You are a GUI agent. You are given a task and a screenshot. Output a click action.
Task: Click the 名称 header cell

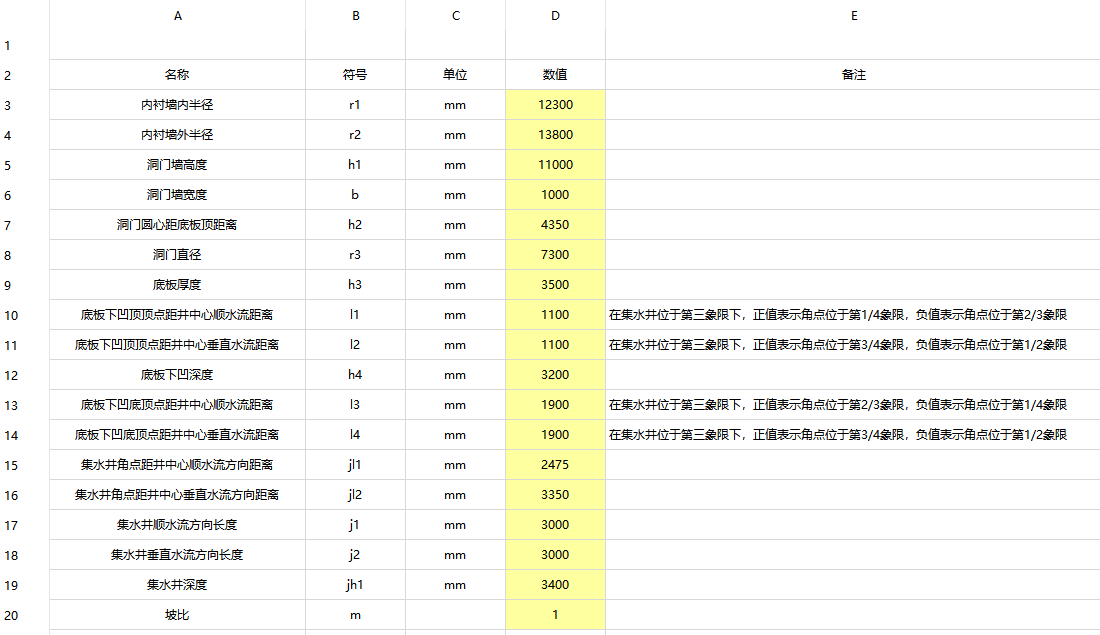click(178, 75)
